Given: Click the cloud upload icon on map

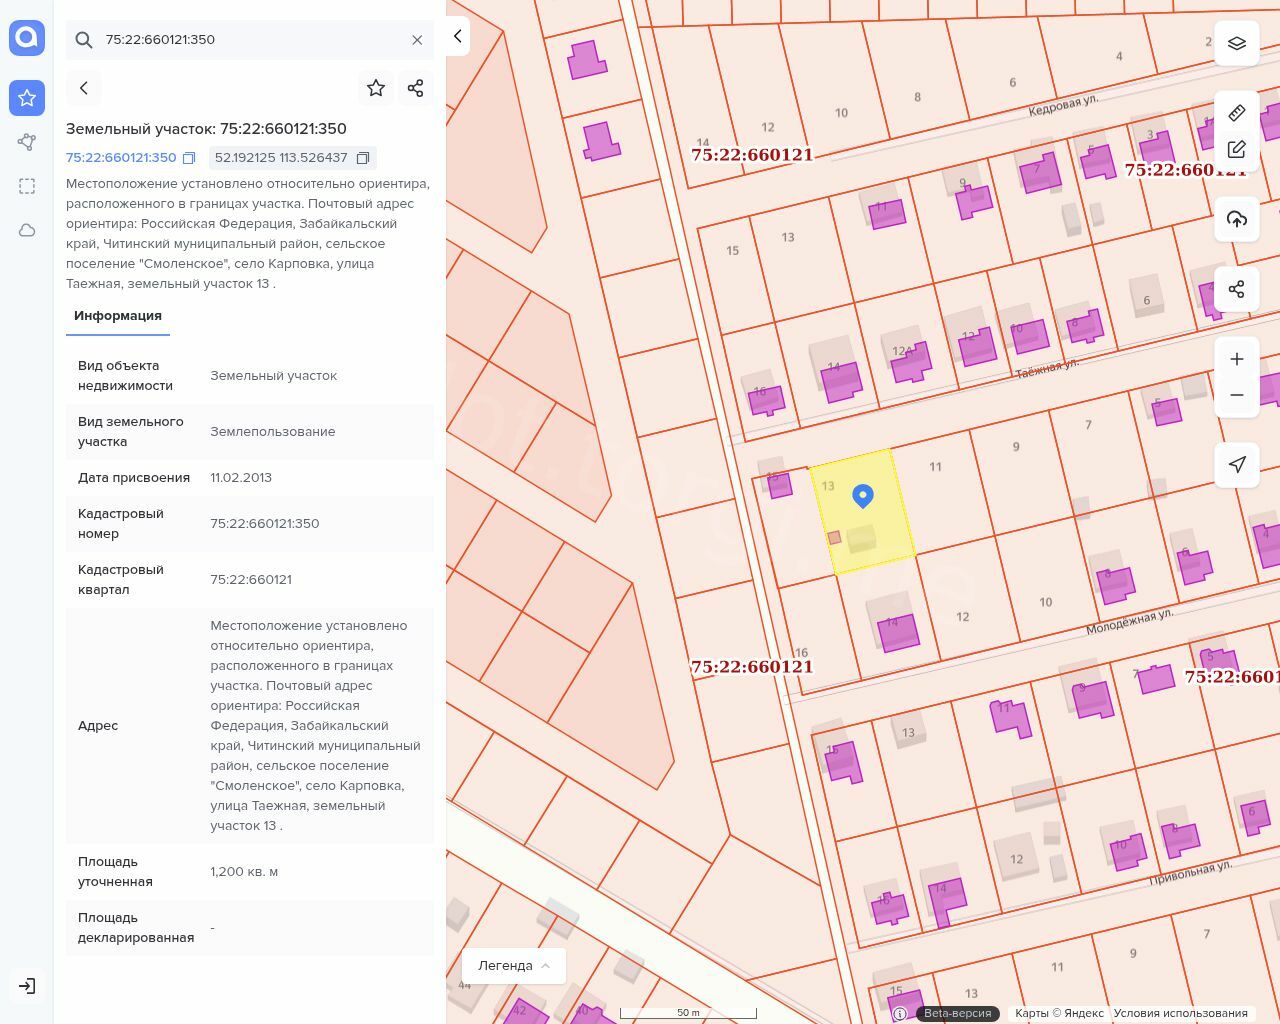Looking at the screenshot, I should coord(1237,219).
